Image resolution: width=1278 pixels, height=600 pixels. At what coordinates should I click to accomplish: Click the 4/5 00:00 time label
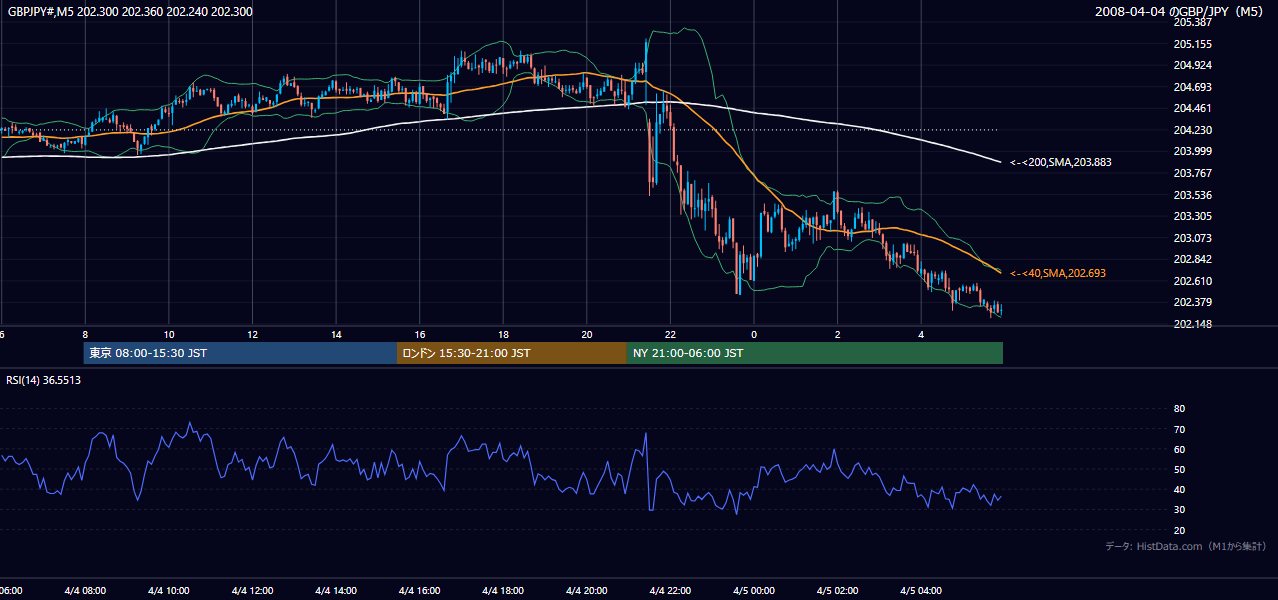coord(754,591)
